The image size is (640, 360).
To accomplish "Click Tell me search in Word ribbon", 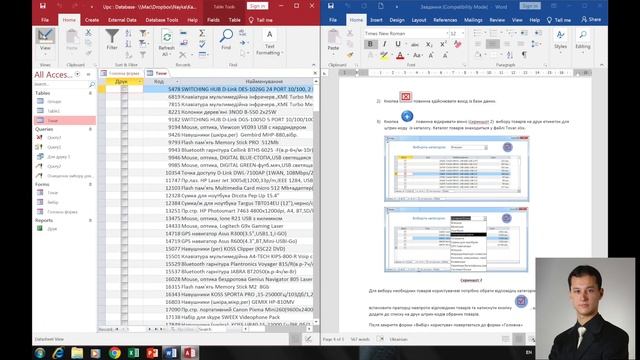I will tap(558, 20).
